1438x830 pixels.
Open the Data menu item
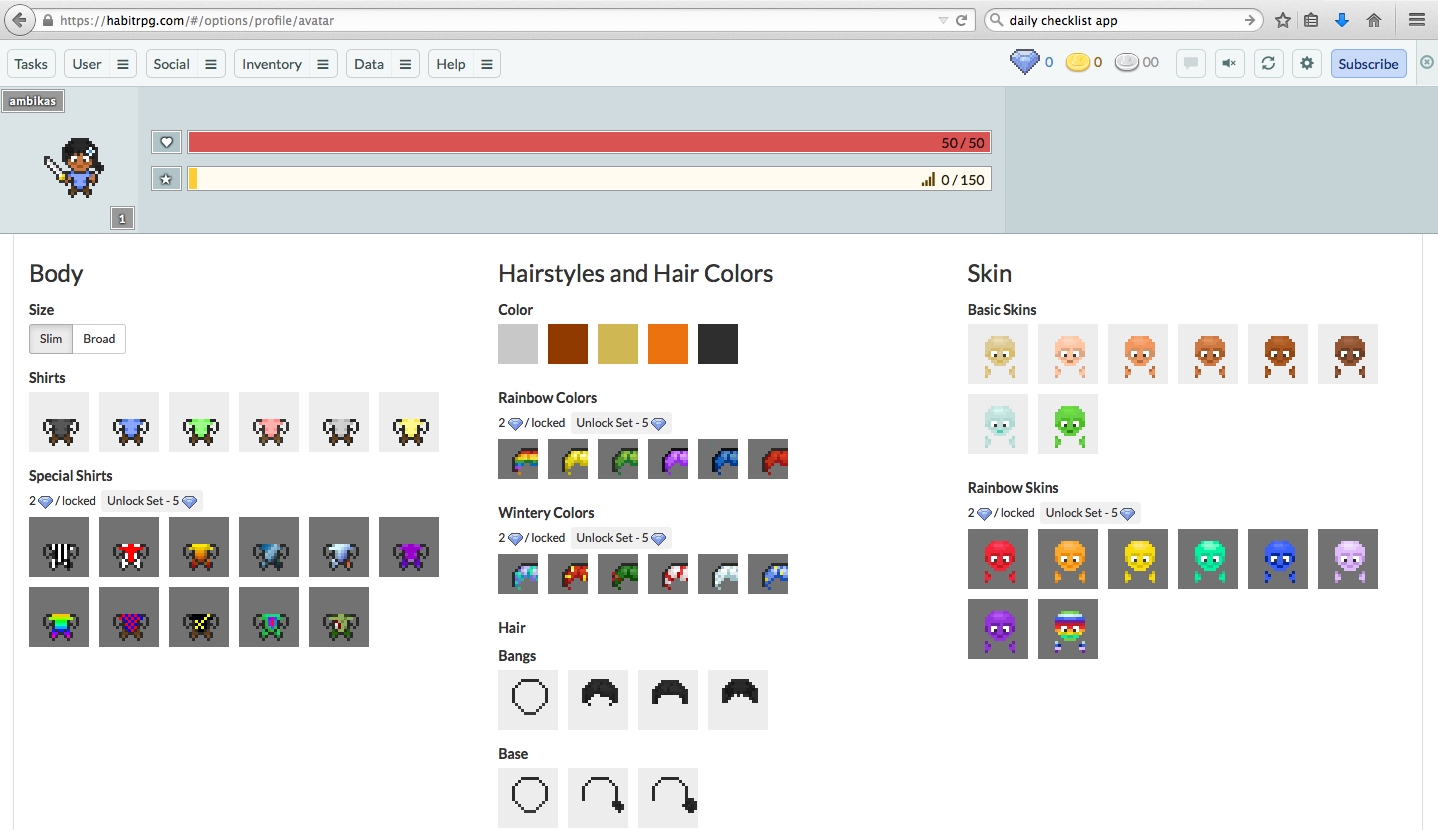[x=368, y=64]
